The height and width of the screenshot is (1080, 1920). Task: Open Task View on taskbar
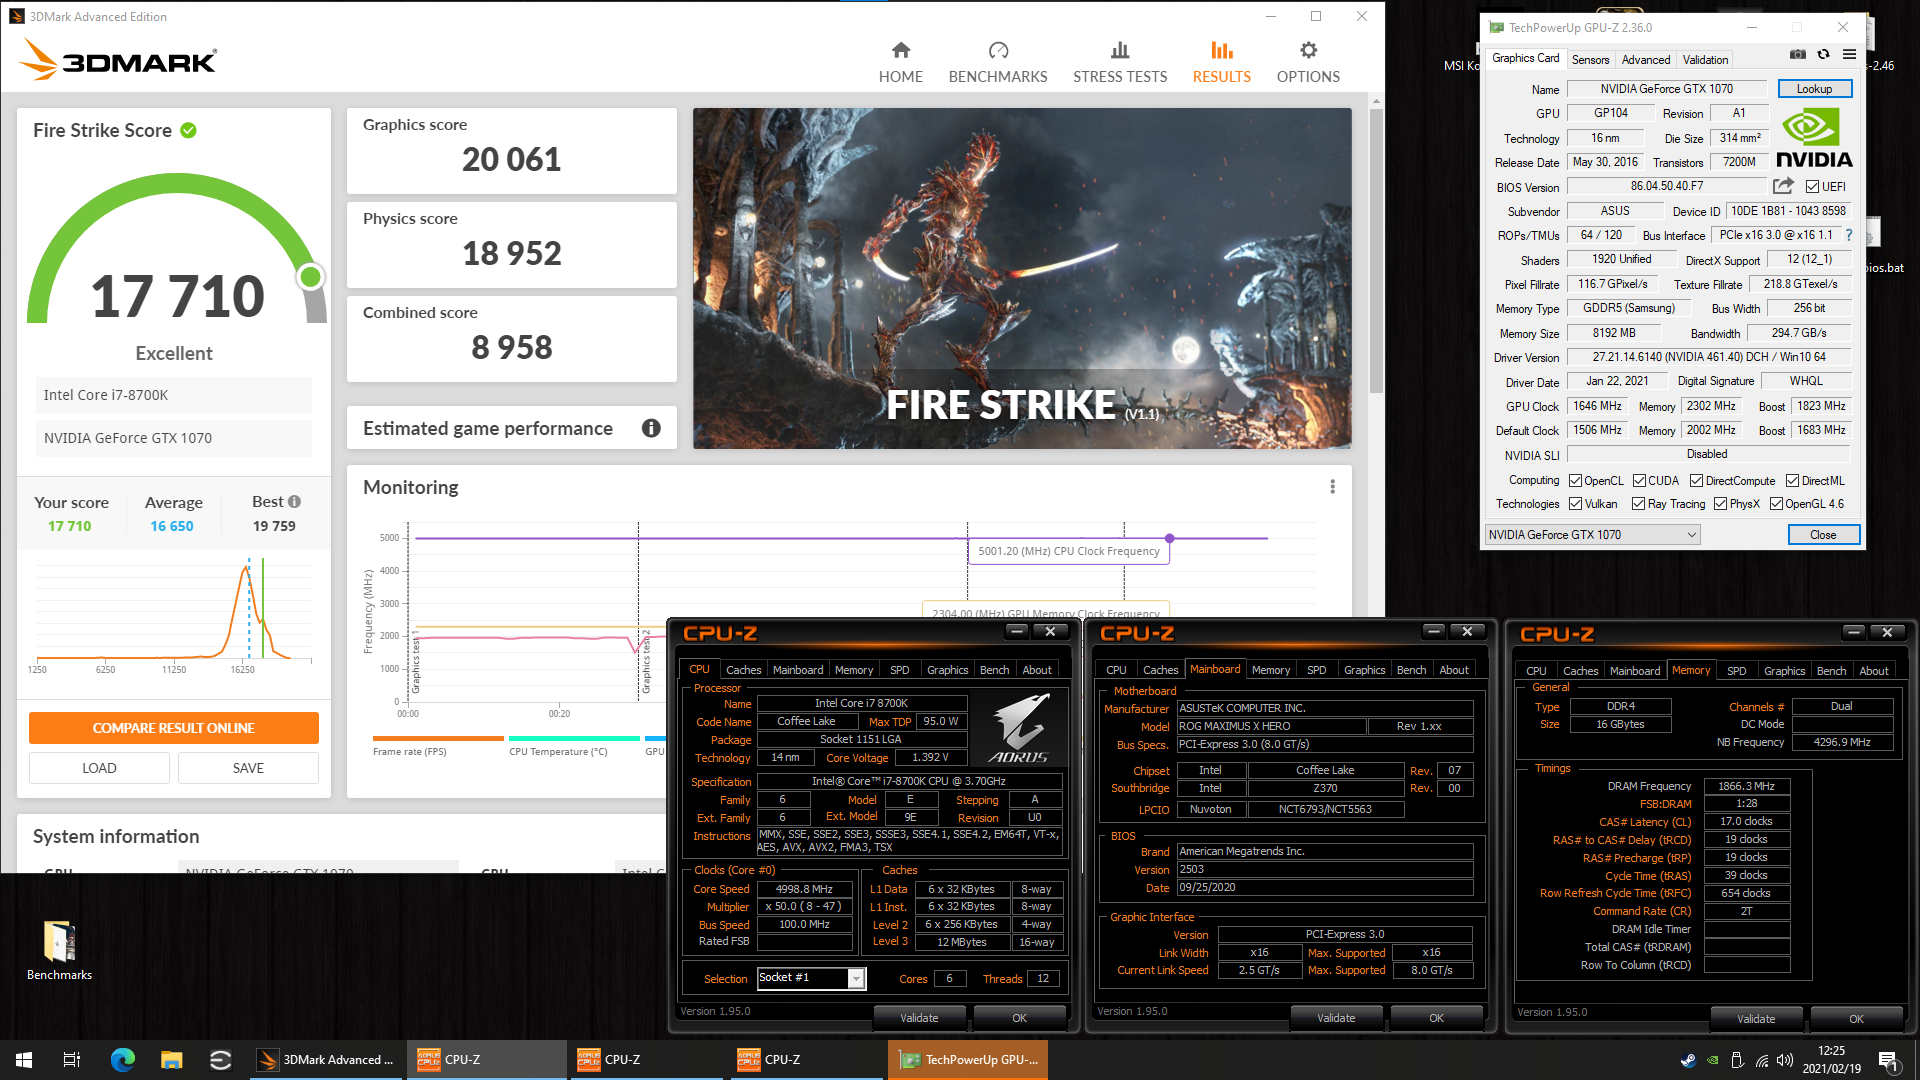coord(72,1060)
